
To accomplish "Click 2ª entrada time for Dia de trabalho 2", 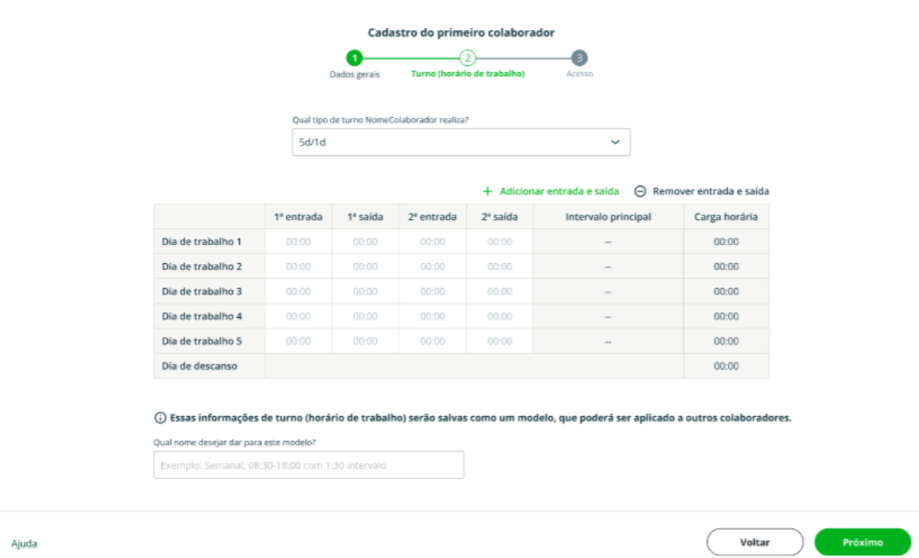I will click(x=432, y=266).
